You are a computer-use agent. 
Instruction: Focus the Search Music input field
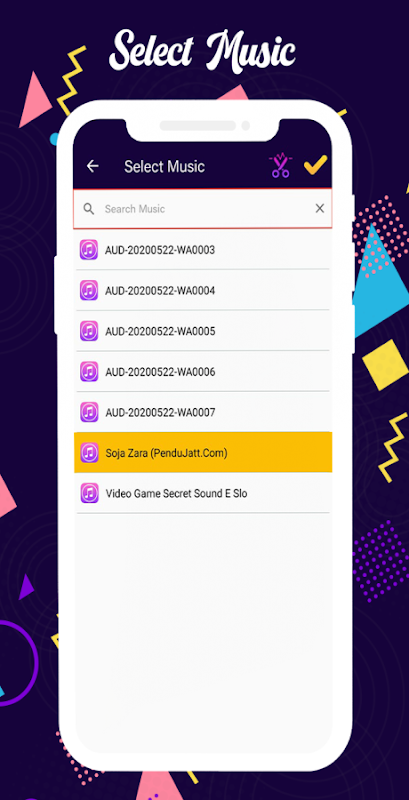point(203,209)
